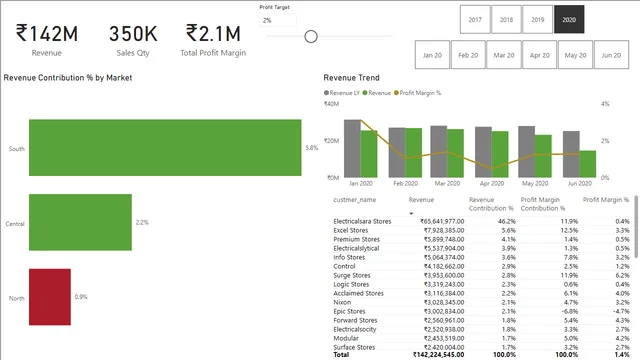This screenshot has height=360, width=640.
Task: Select the 2019 year slicer button
Action: click(538, 19)
